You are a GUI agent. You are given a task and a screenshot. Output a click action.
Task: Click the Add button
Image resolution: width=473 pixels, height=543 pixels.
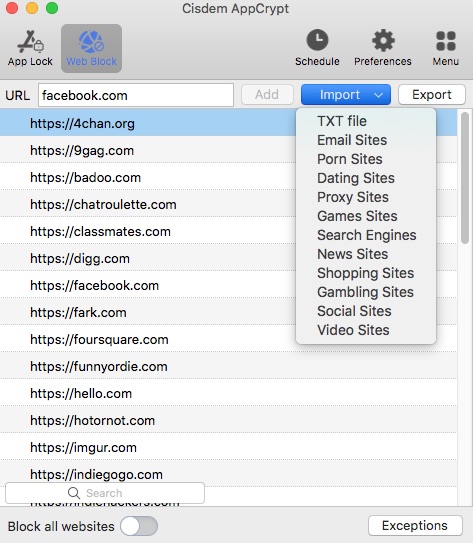coord(267,95)
